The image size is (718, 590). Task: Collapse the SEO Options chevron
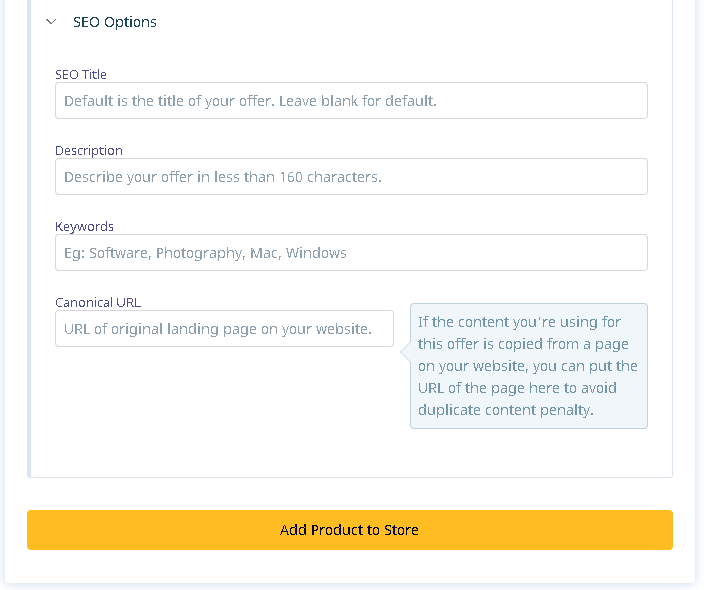[x=51, y=22]
